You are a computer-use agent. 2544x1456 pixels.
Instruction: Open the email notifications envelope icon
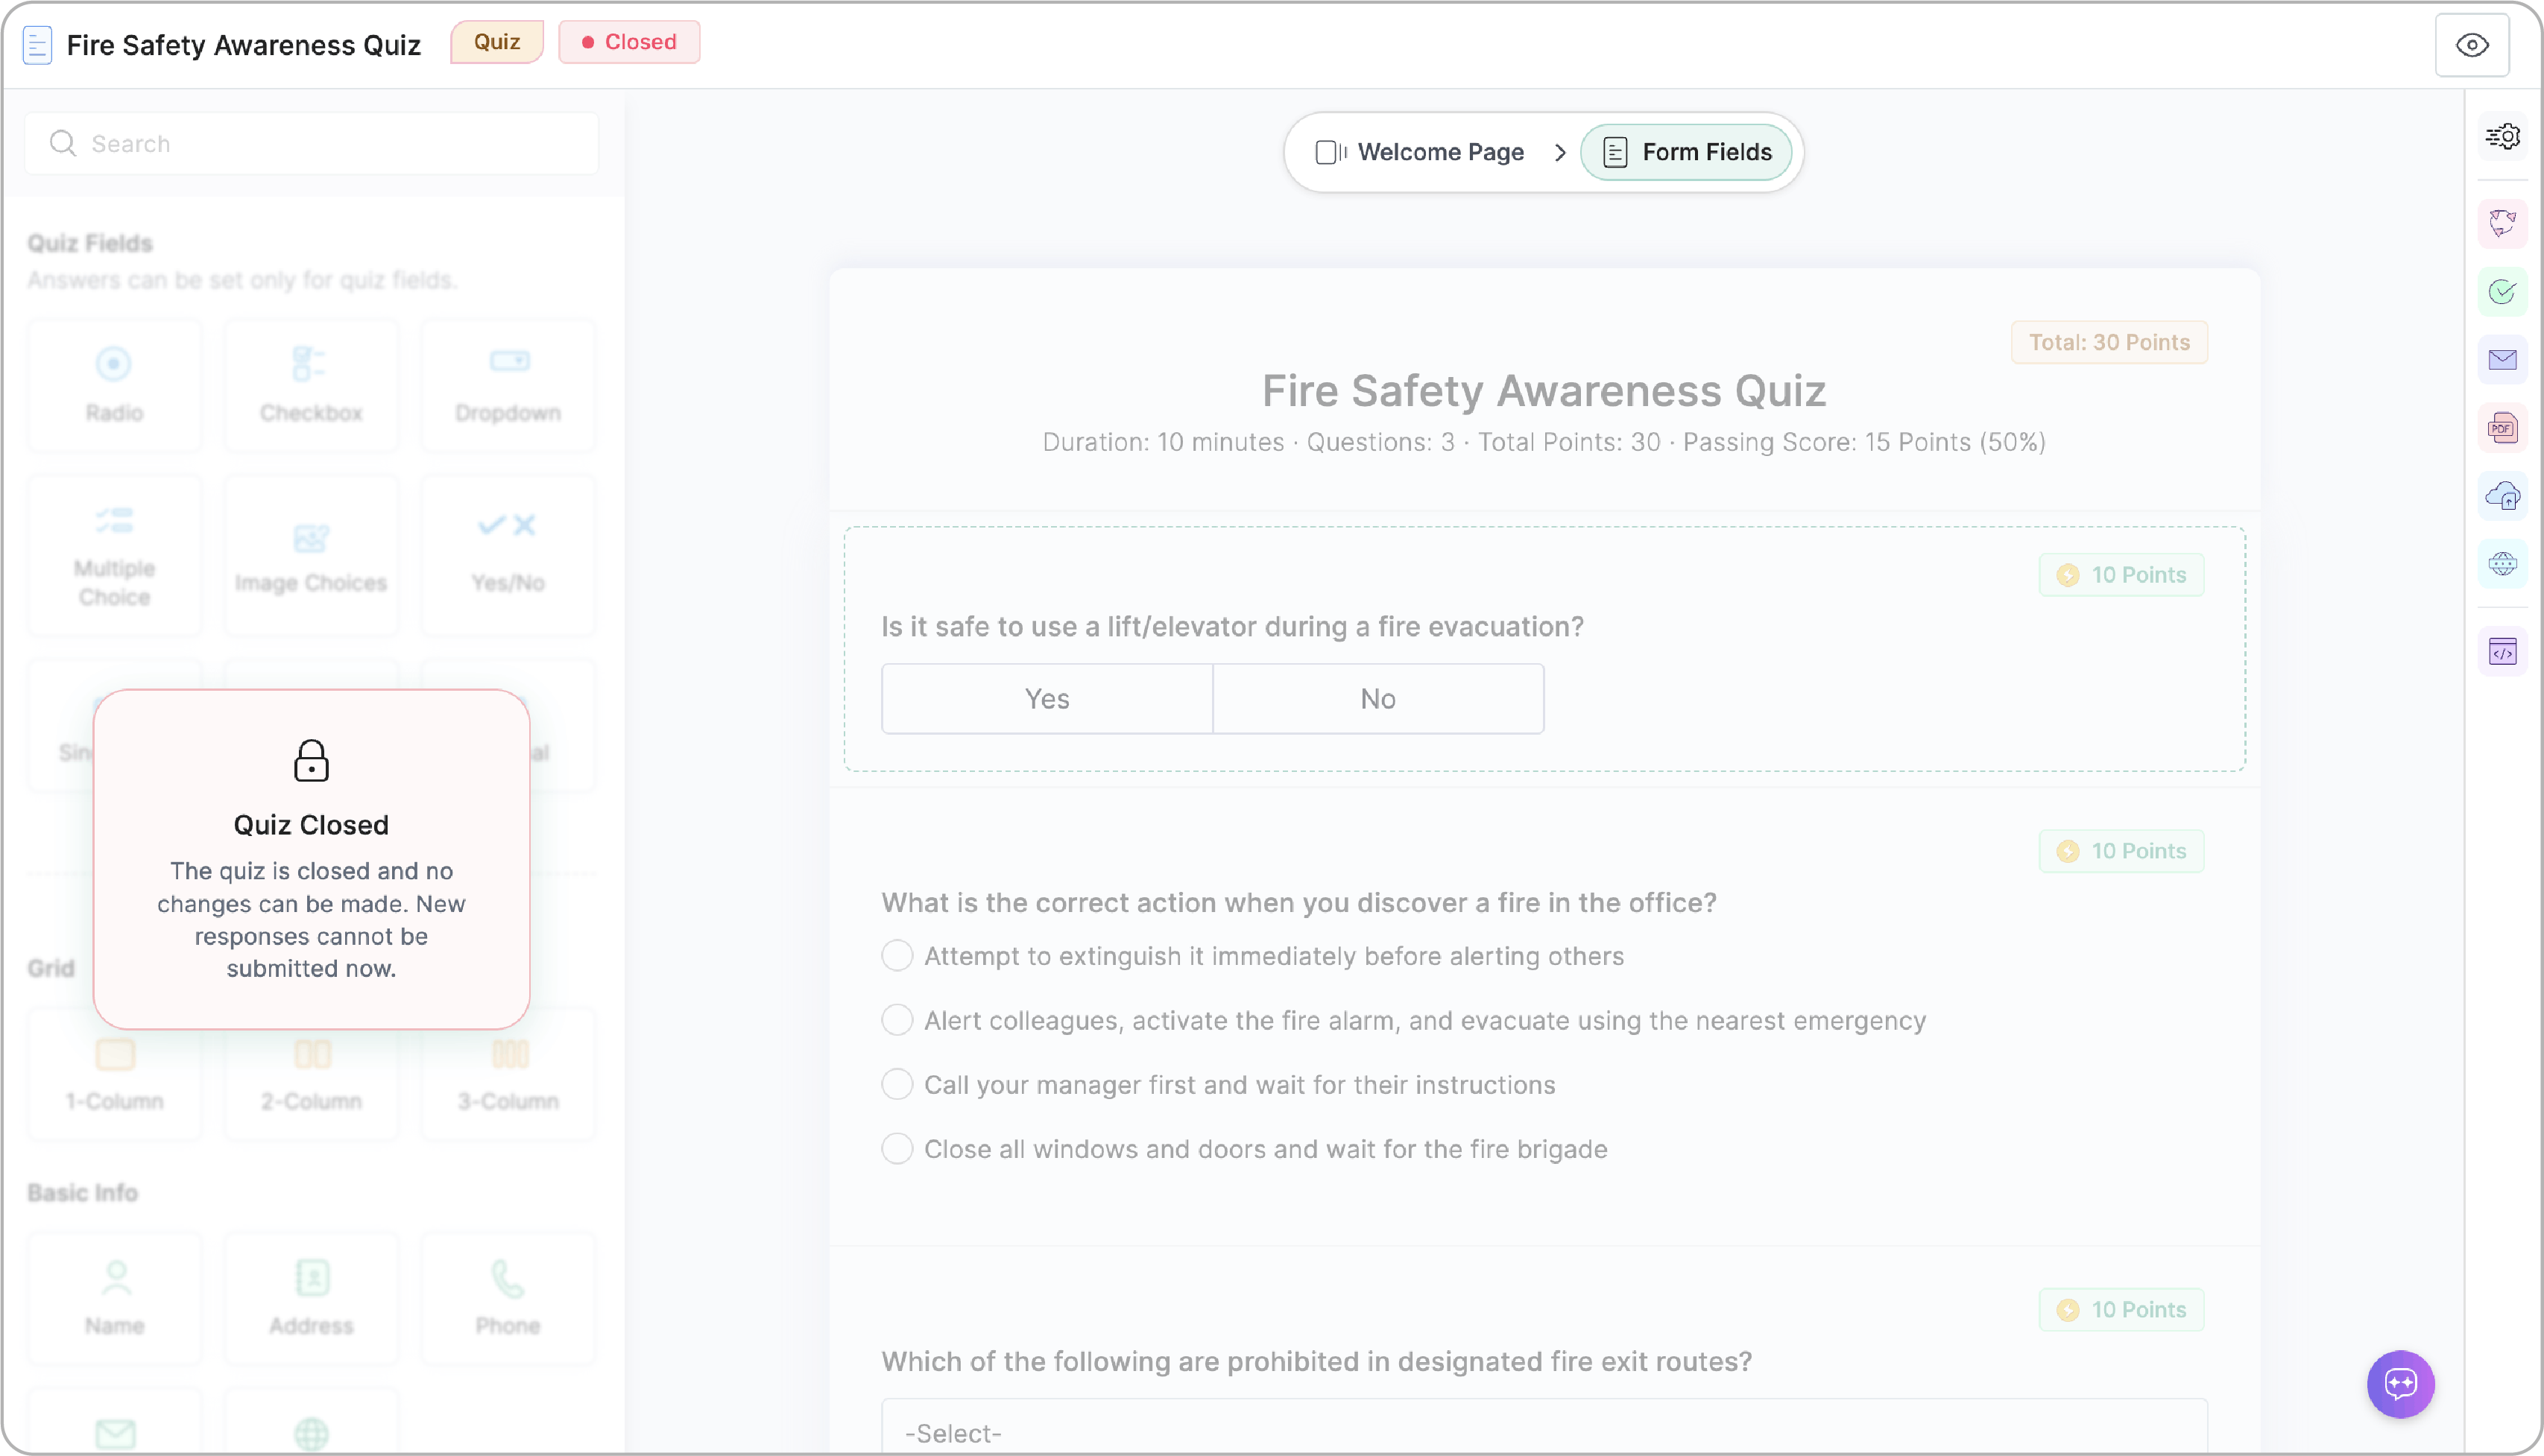coord(2502,359)
